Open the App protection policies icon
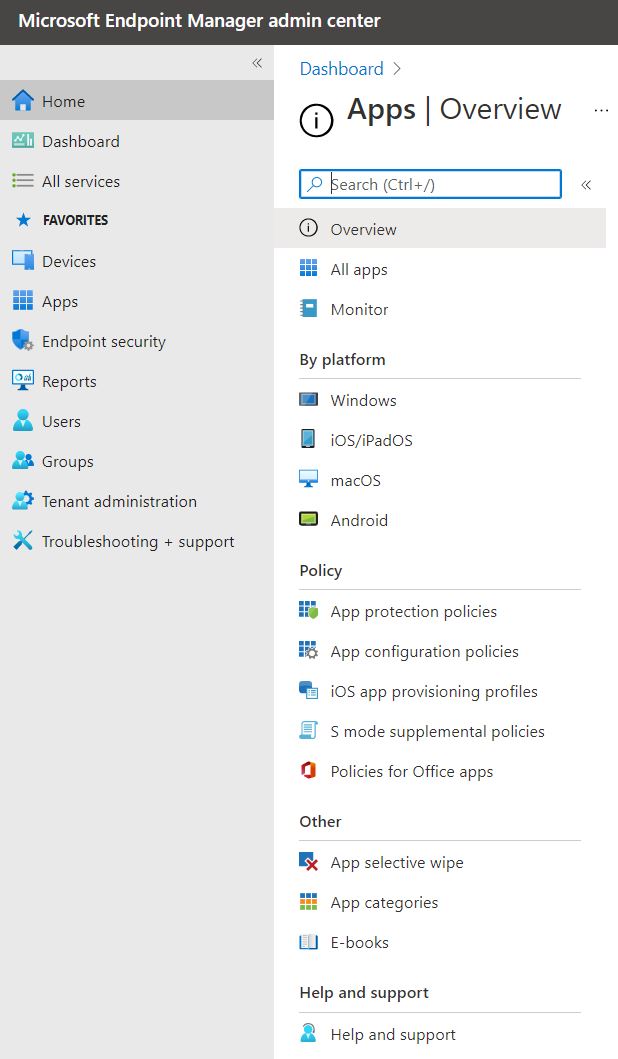This screenshot has height=1059, width=618. [x=309, y=611]
